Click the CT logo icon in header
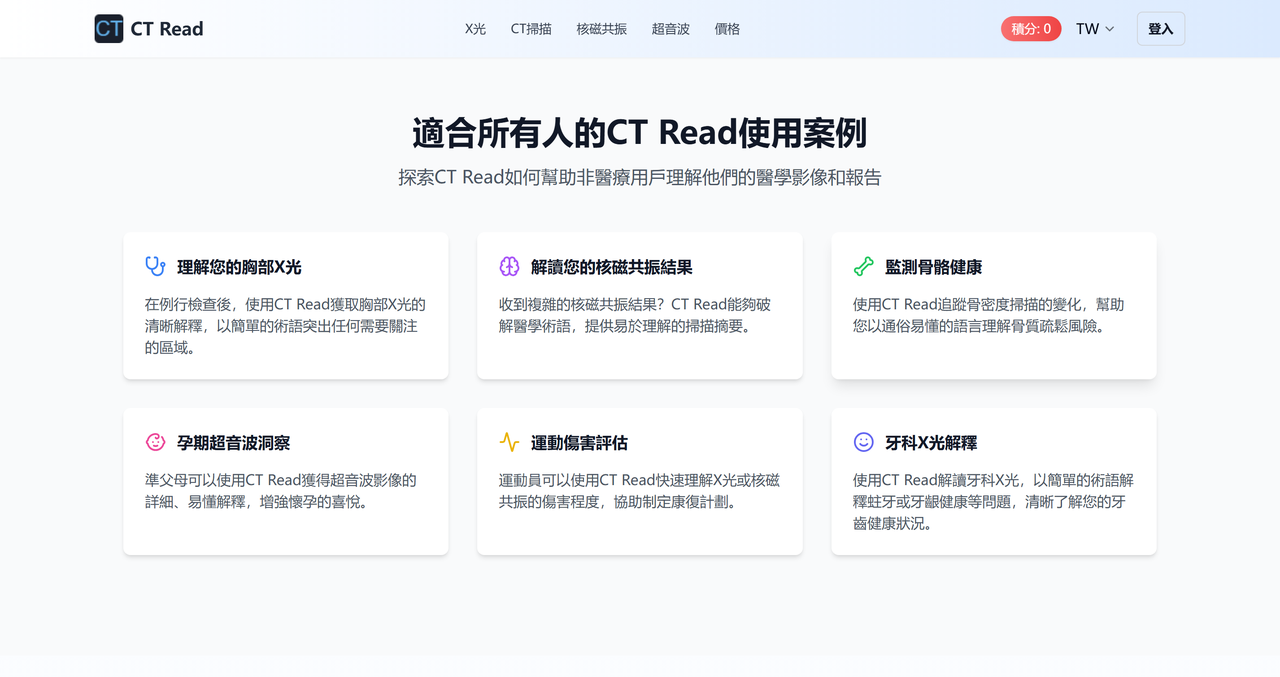The image size is (1280, 677). (109, 29)
